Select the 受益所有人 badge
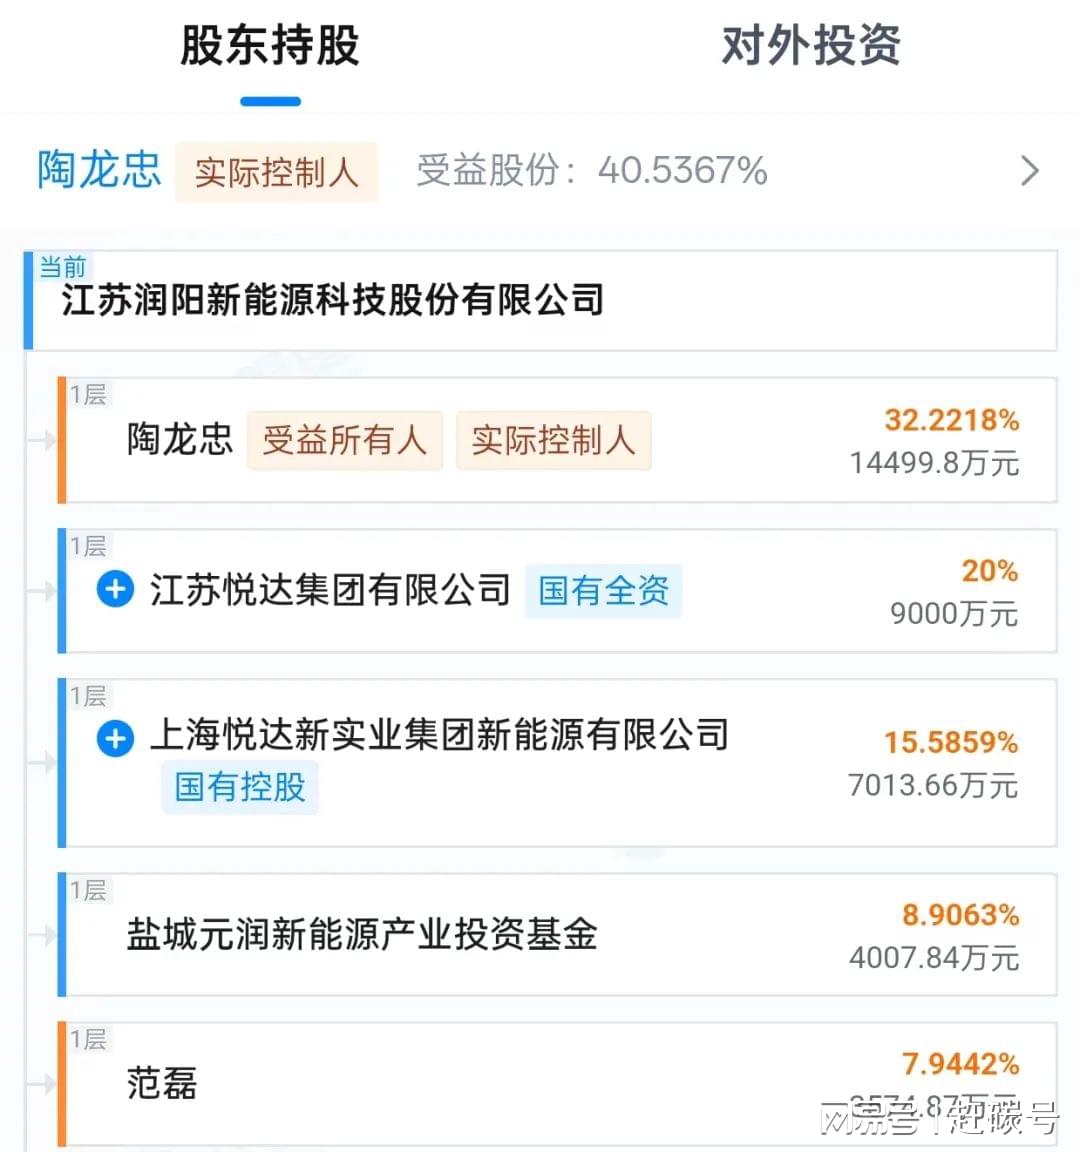Viewport: 1080px width, 1152px height. (345, 440)
